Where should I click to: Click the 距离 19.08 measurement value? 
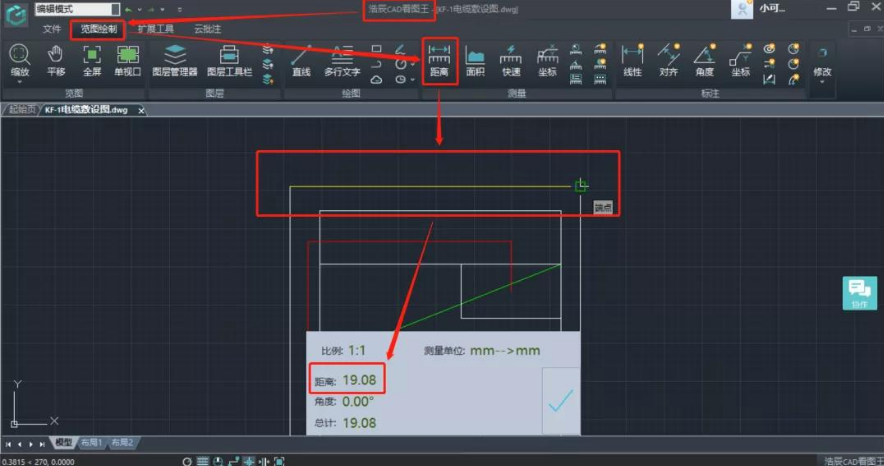click(359, 380)
